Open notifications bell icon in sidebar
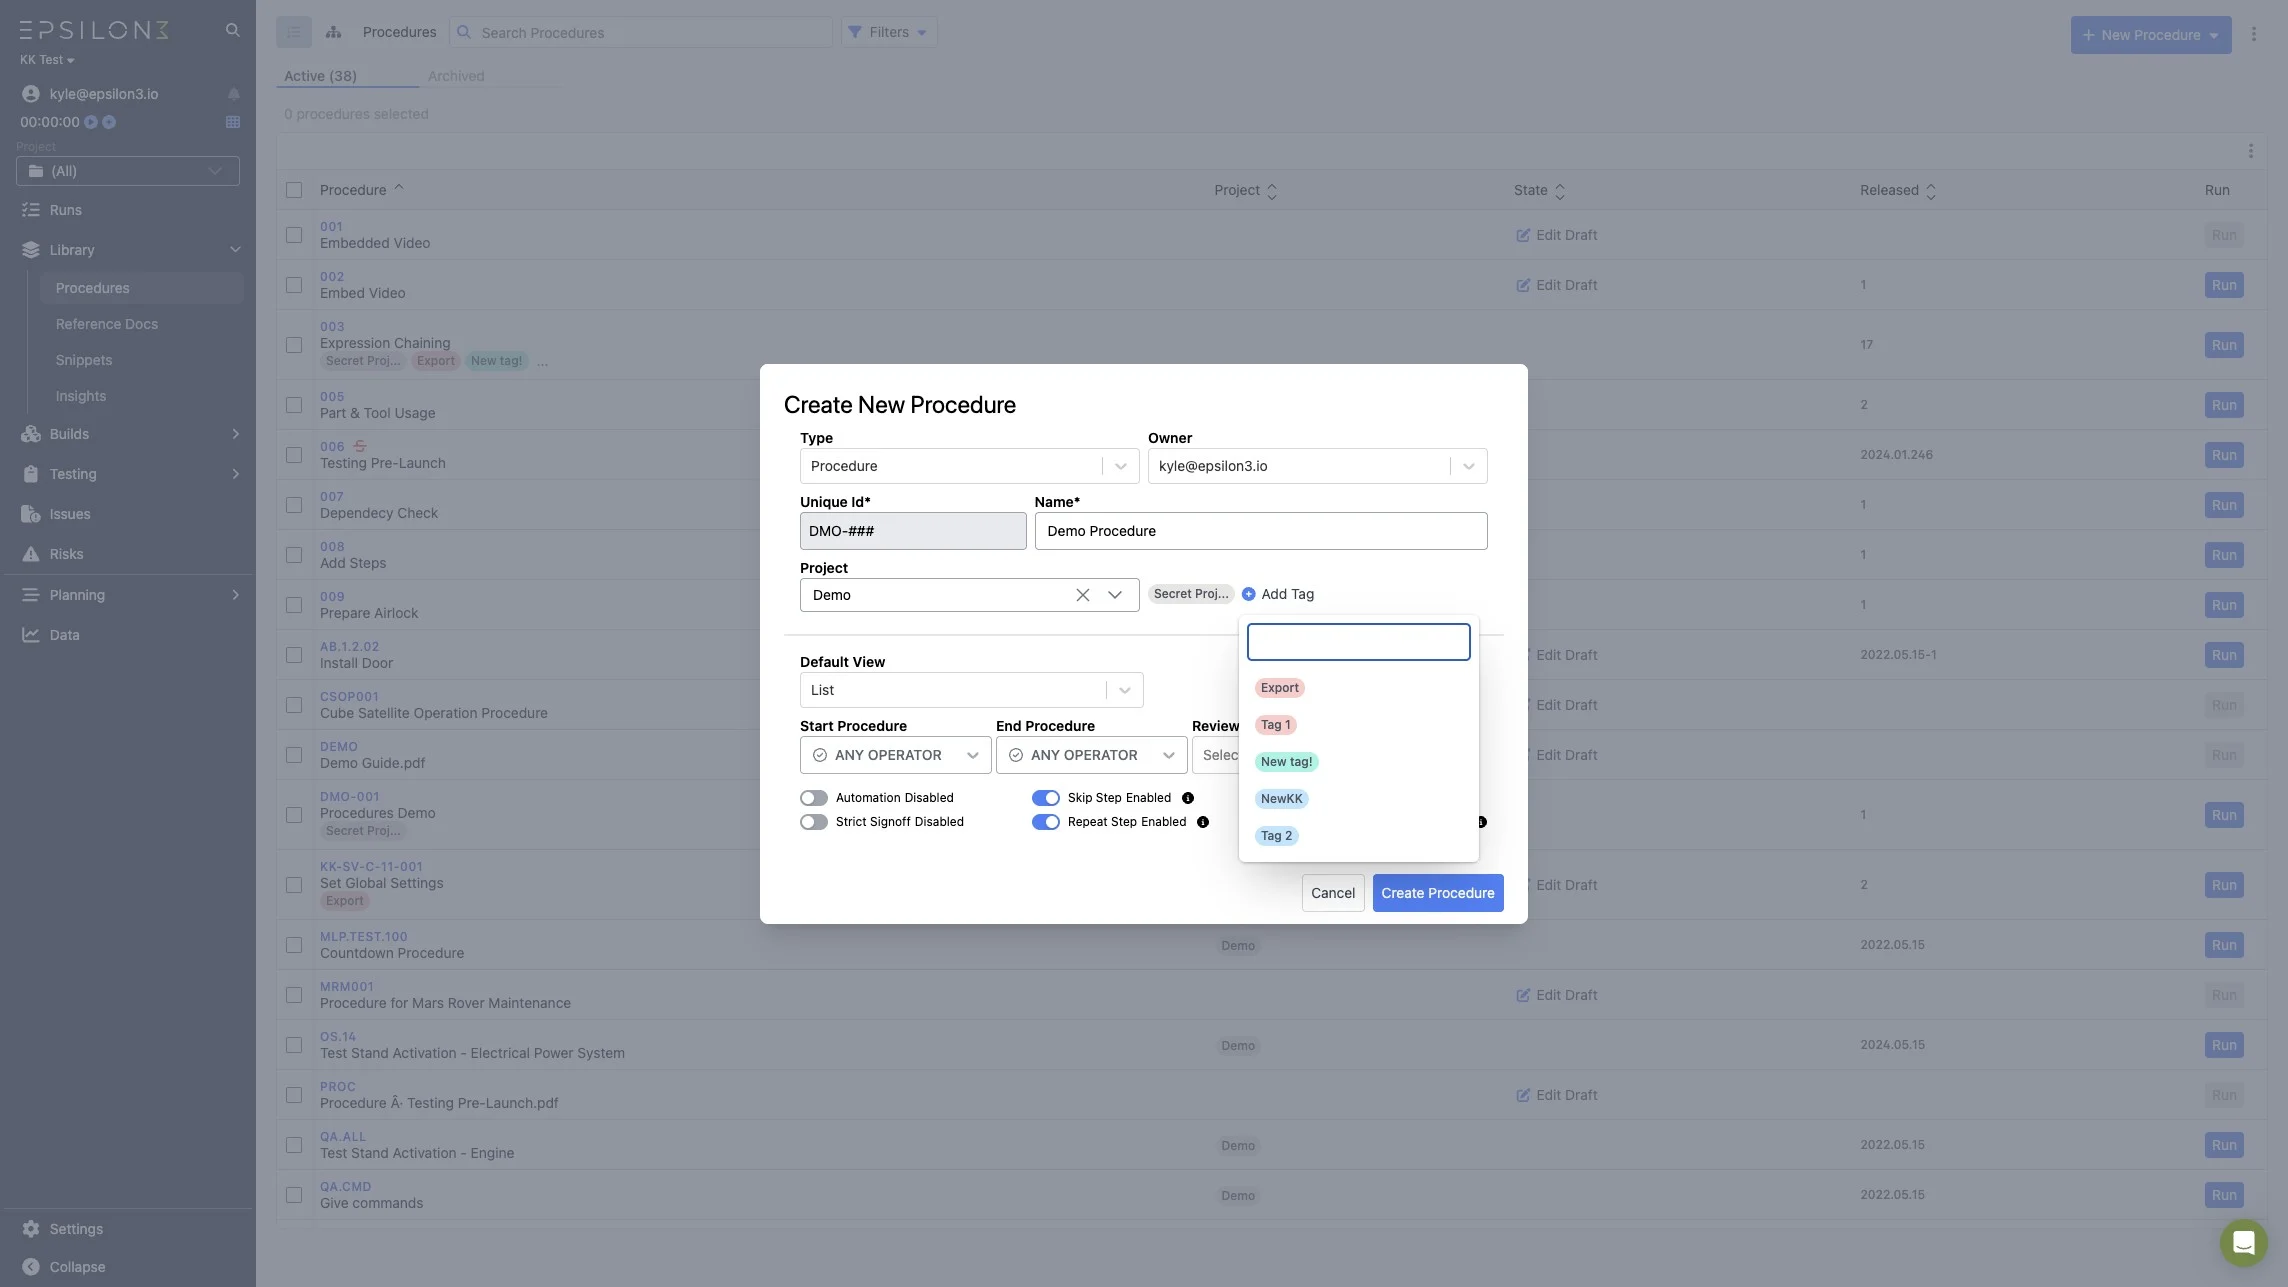This screenshot has width=2288, height=1287. coord(233,94)
